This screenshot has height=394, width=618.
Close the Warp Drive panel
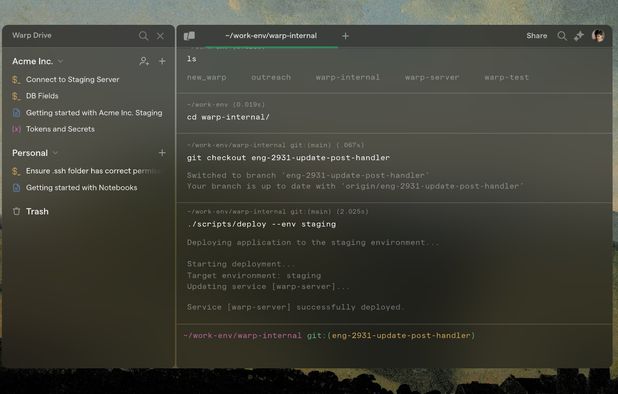[x=160, y=36]
